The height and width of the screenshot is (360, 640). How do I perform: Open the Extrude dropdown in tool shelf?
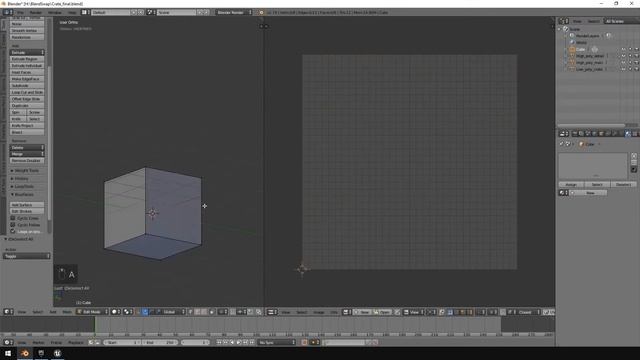coord(27,53)
